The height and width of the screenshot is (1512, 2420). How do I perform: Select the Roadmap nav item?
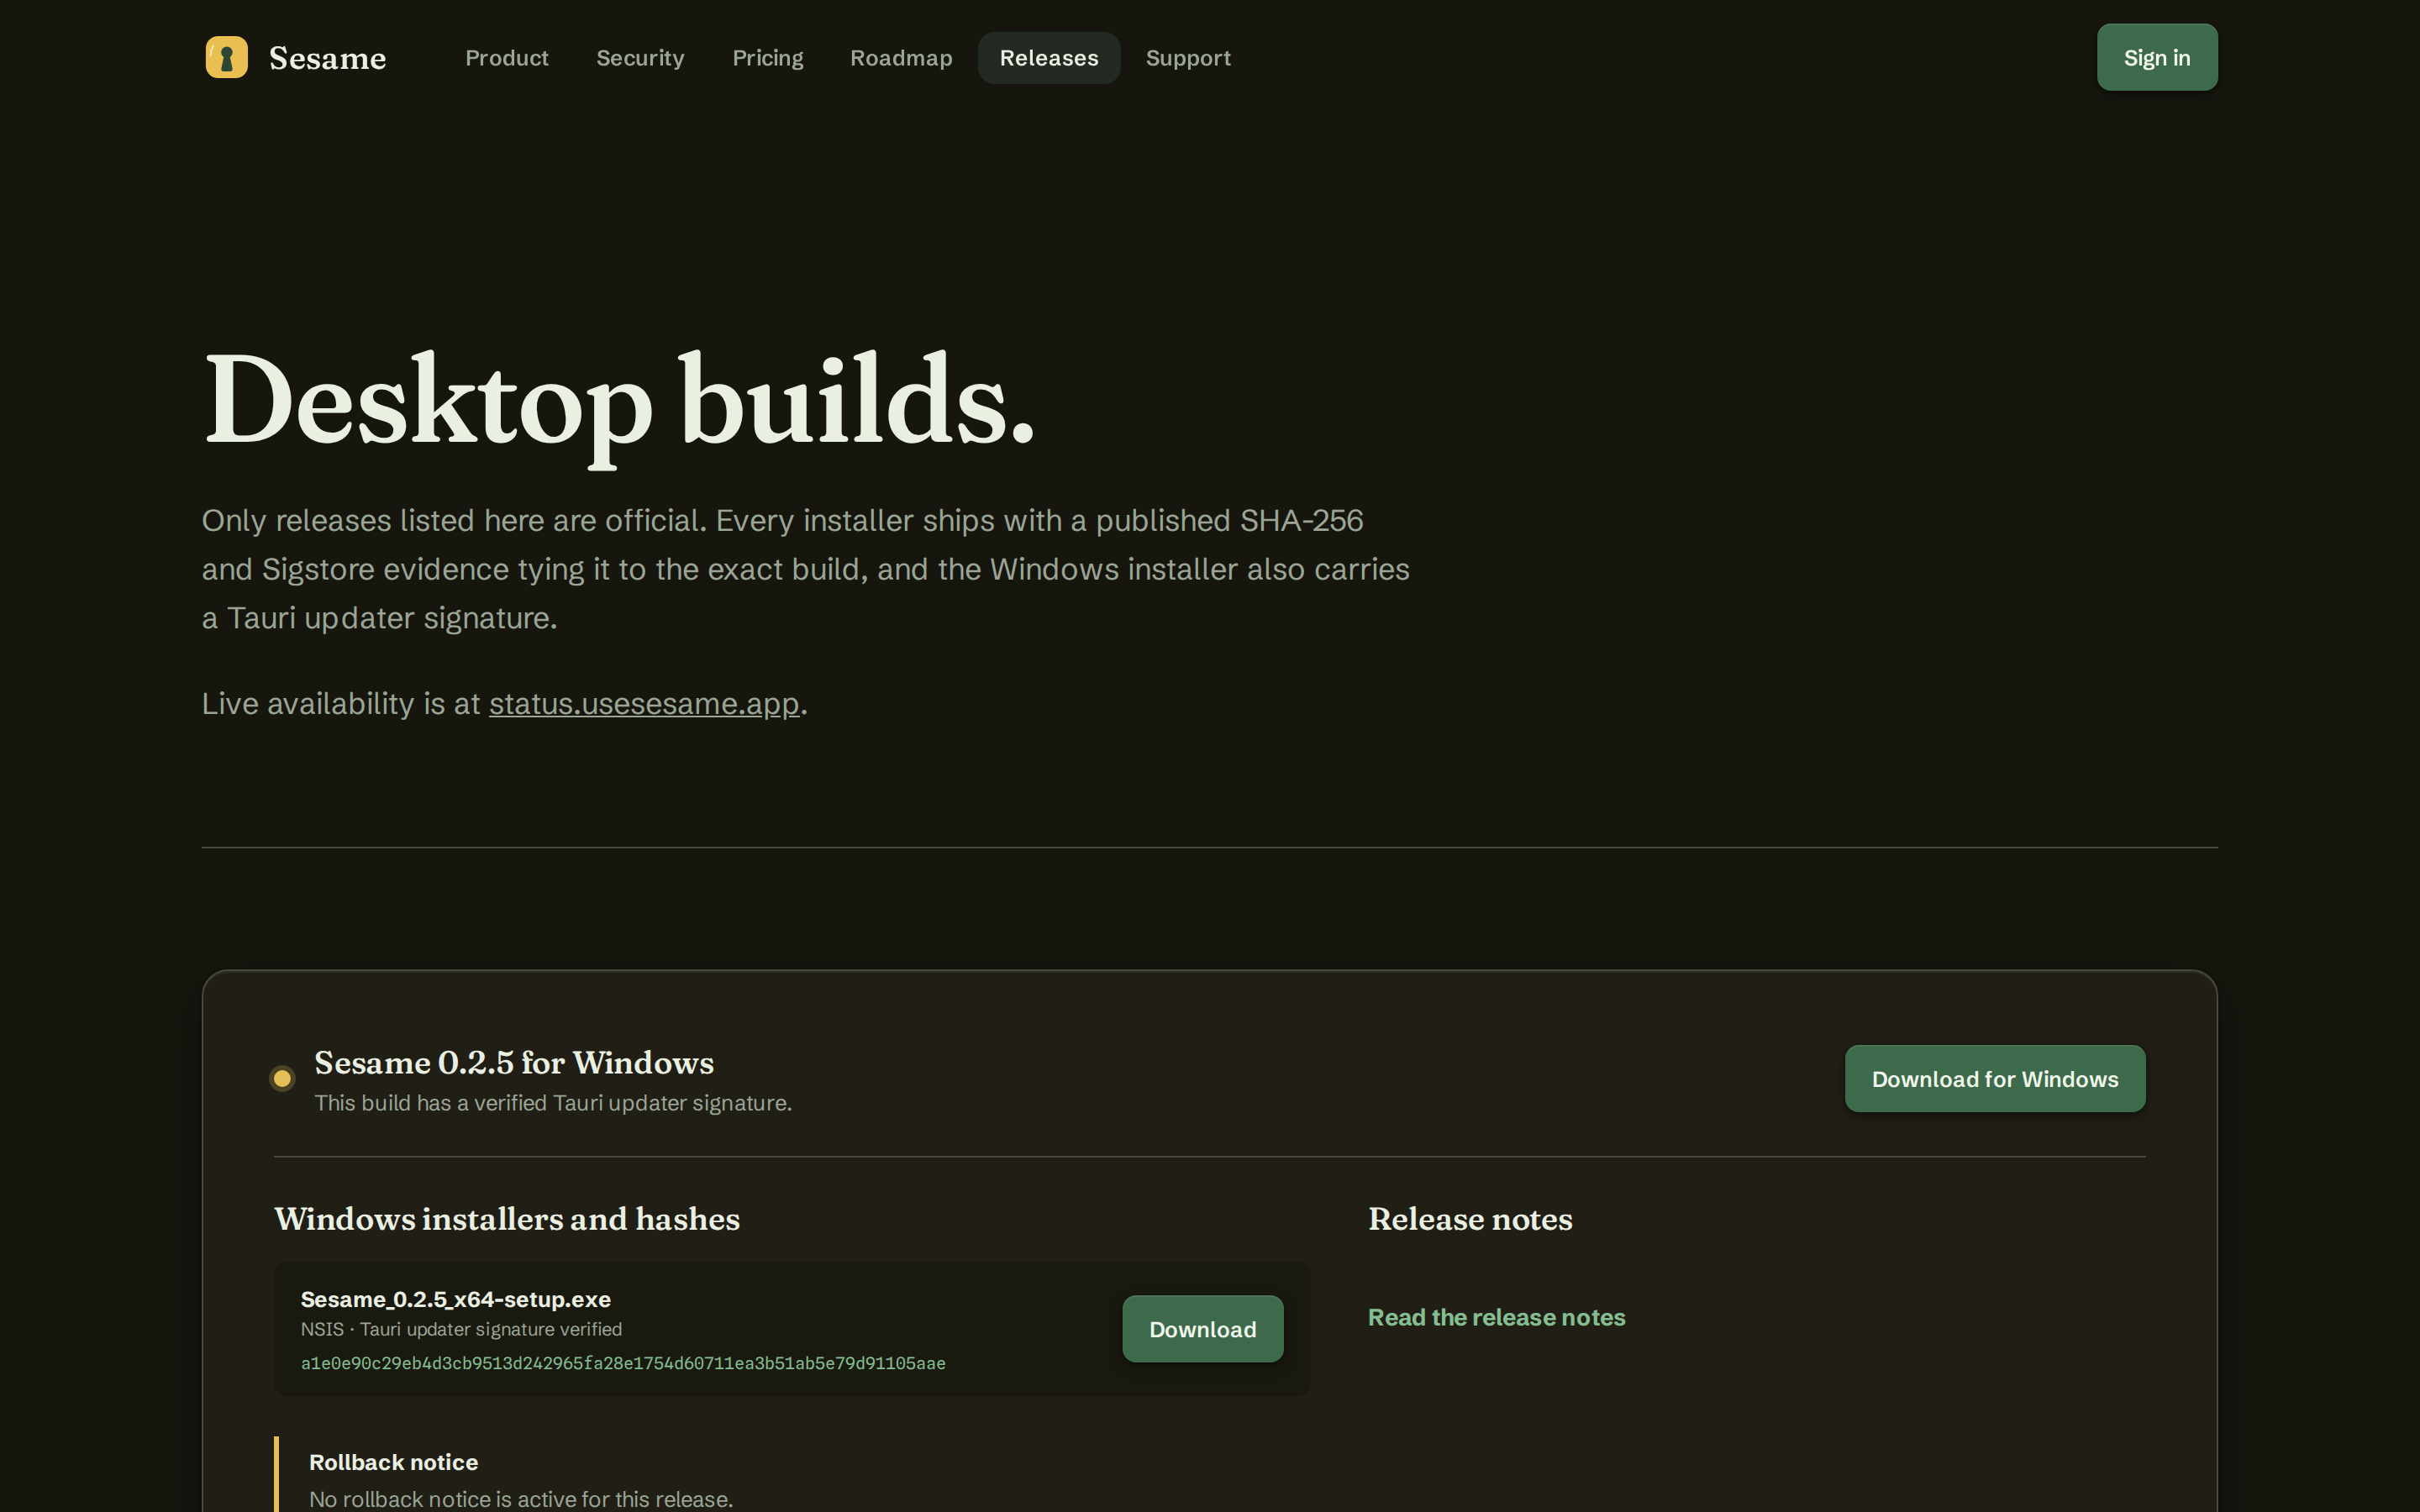(901, 58)
